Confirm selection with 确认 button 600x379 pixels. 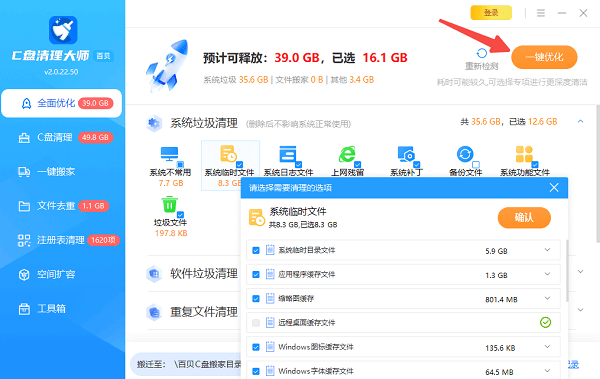point(524,218)
